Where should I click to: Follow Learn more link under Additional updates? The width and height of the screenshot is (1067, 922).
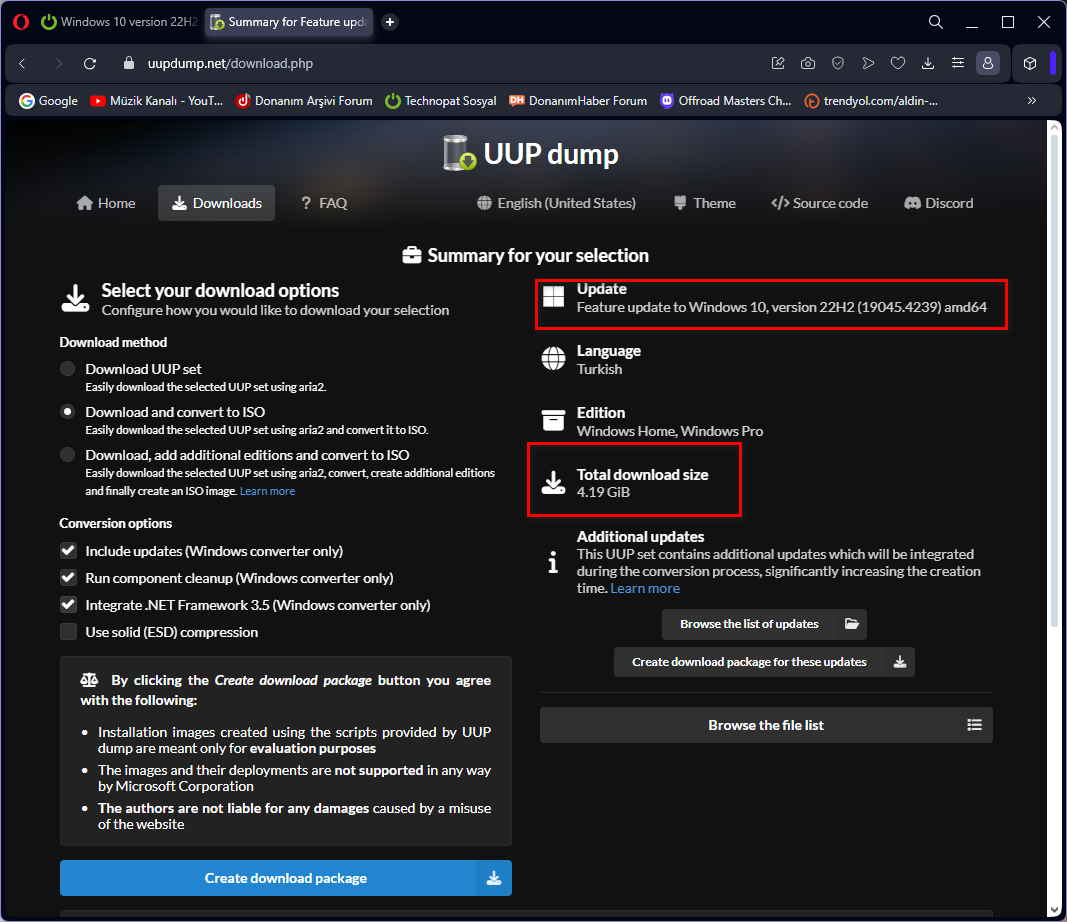(x=645, y=588)
